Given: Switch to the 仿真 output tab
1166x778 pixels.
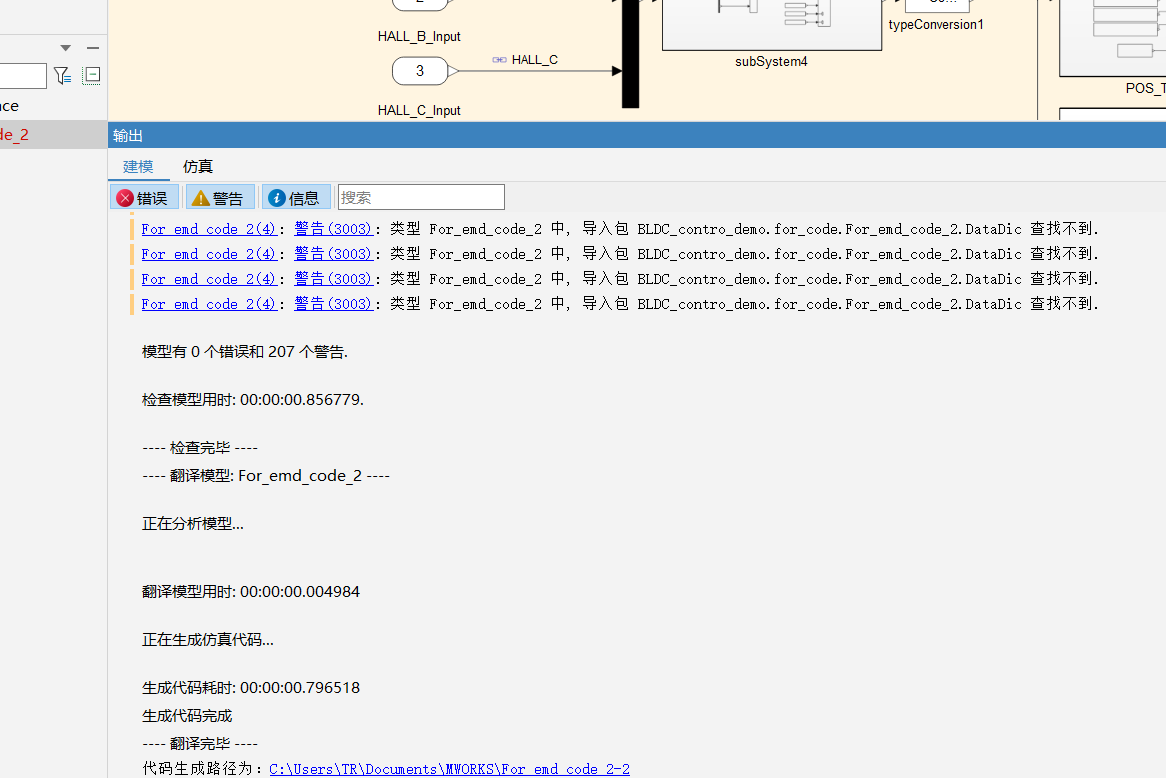Looking at the screenshot, I should [198, 167].
